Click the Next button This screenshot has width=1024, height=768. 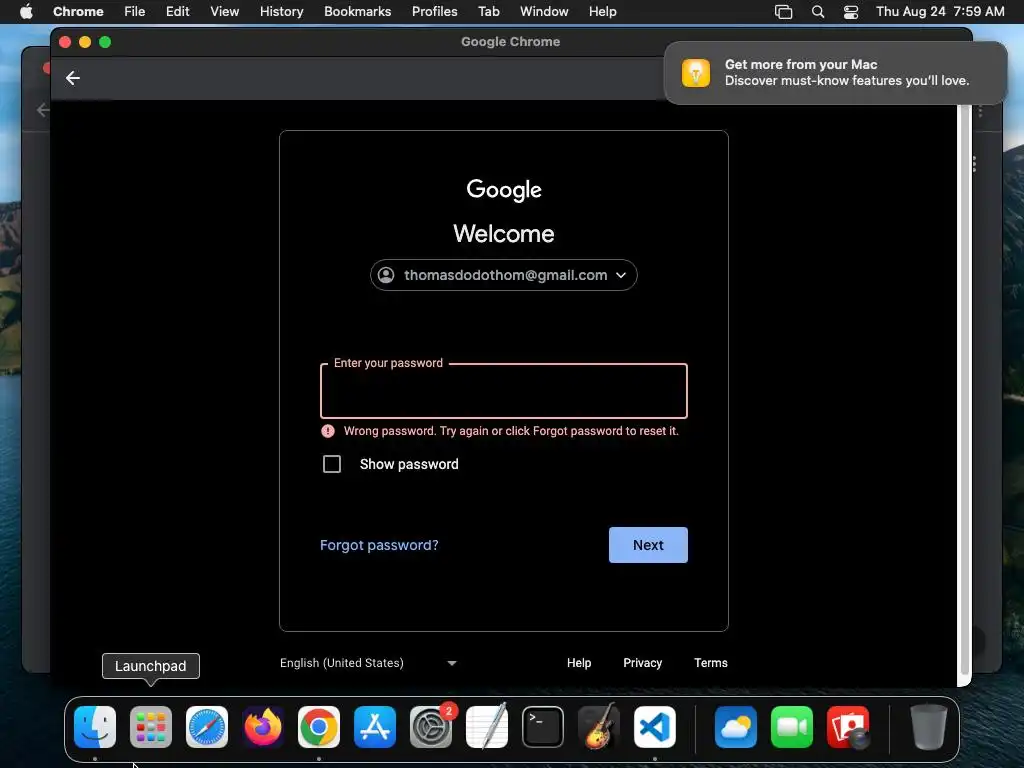click(x=648, y=545)
